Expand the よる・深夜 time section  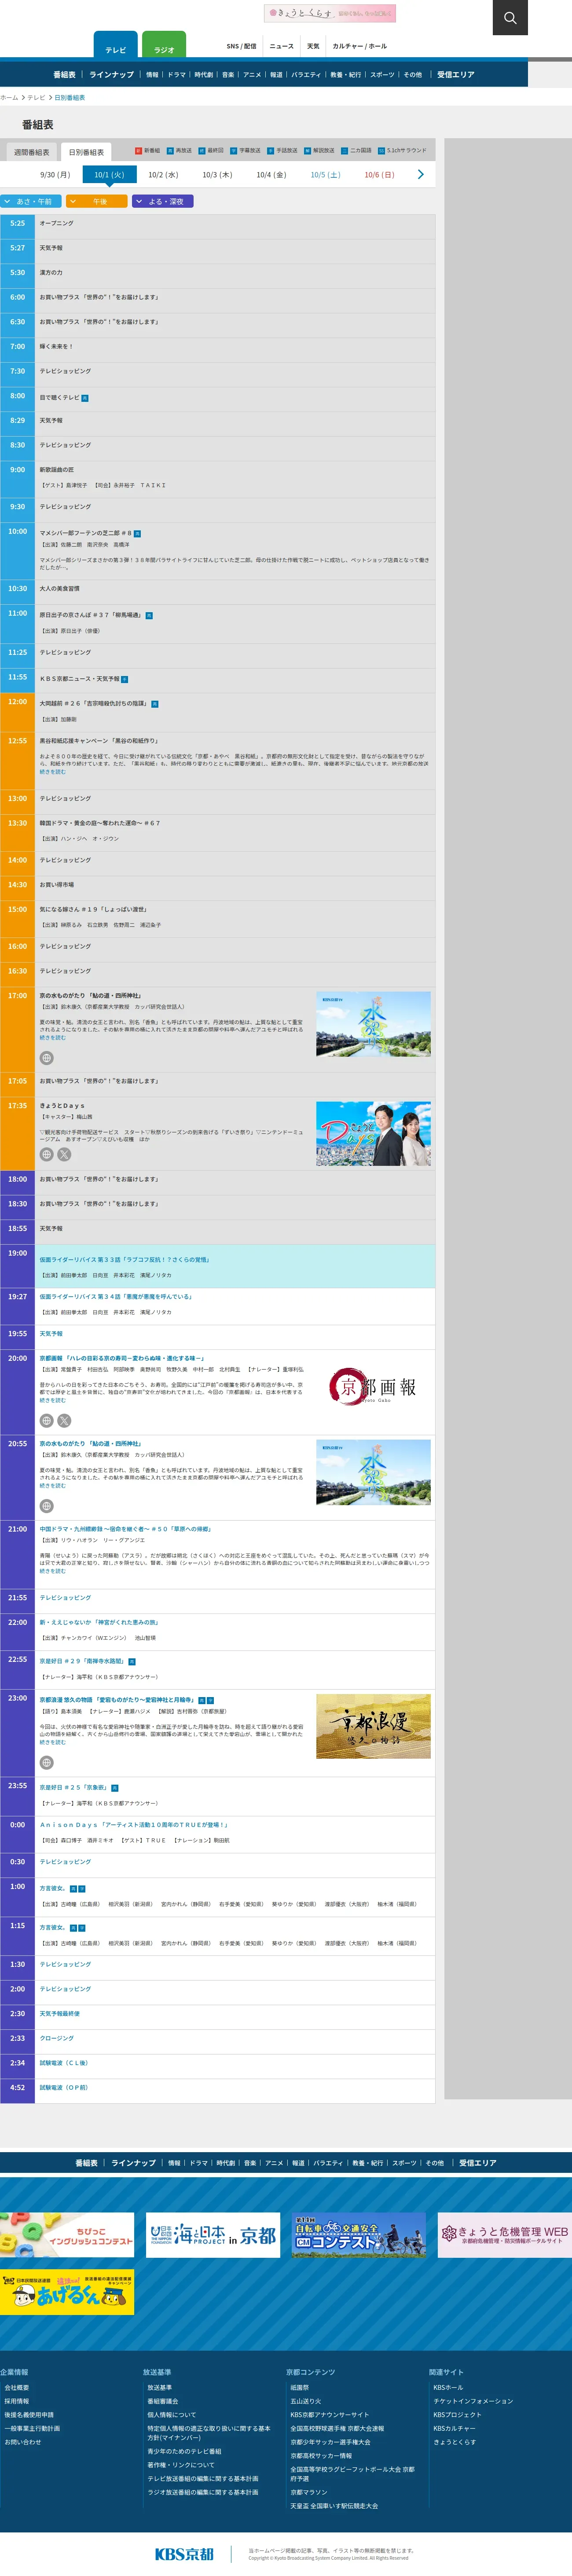coord(162,201)
